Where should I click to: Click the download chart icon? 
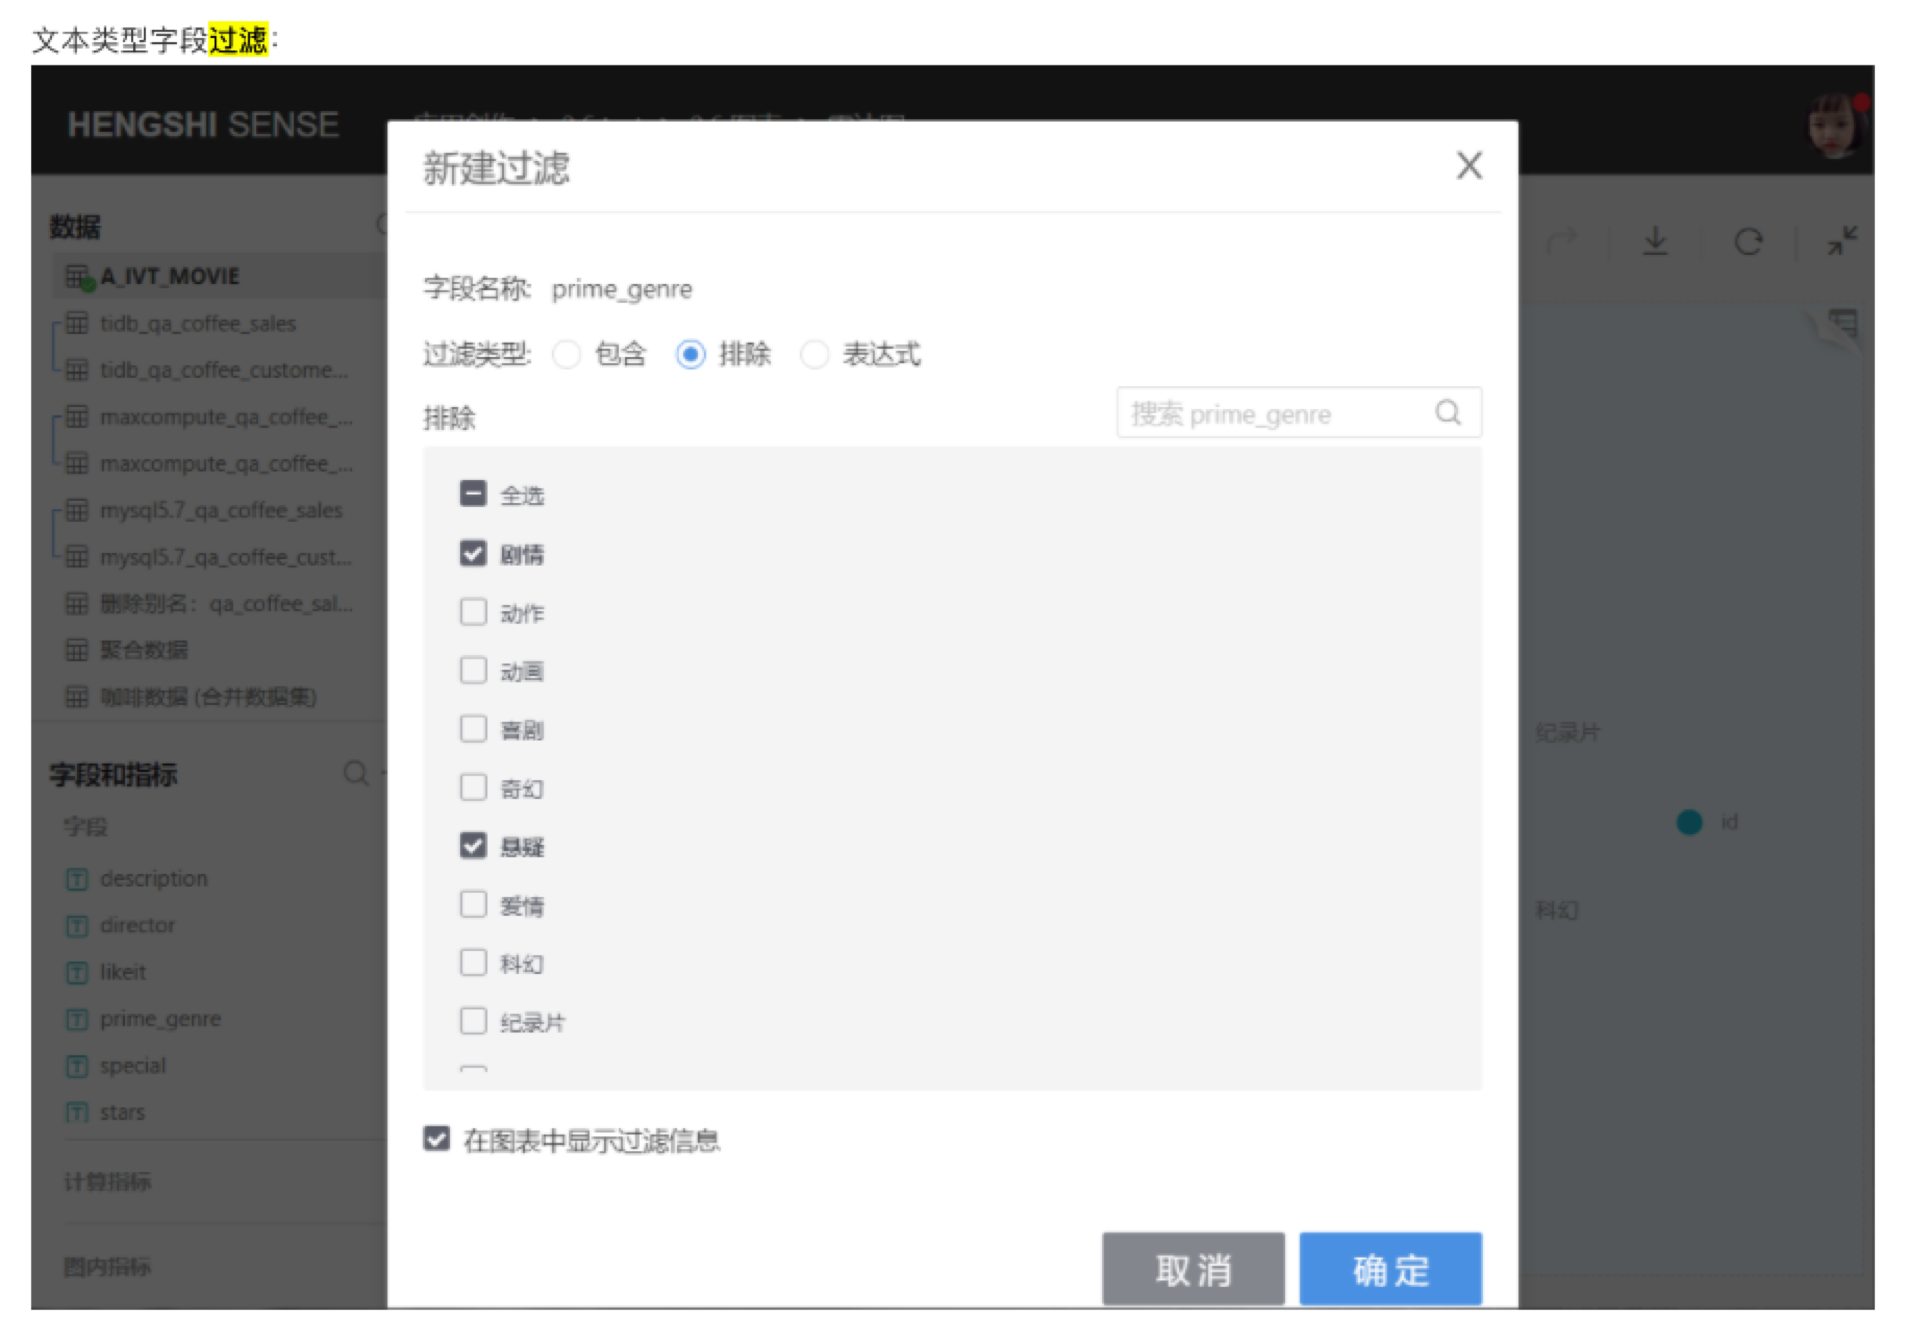[1655, 242]
